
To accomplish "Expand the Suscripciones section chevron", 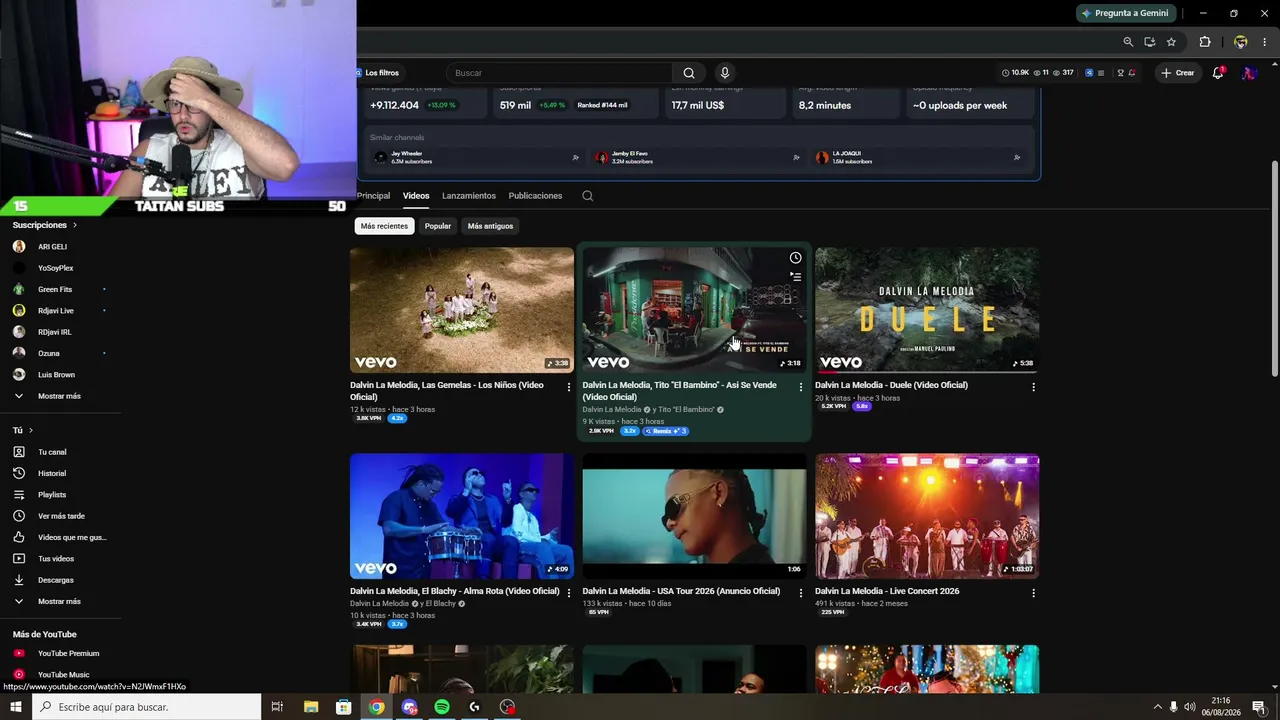I will click(x=74, y=225).
